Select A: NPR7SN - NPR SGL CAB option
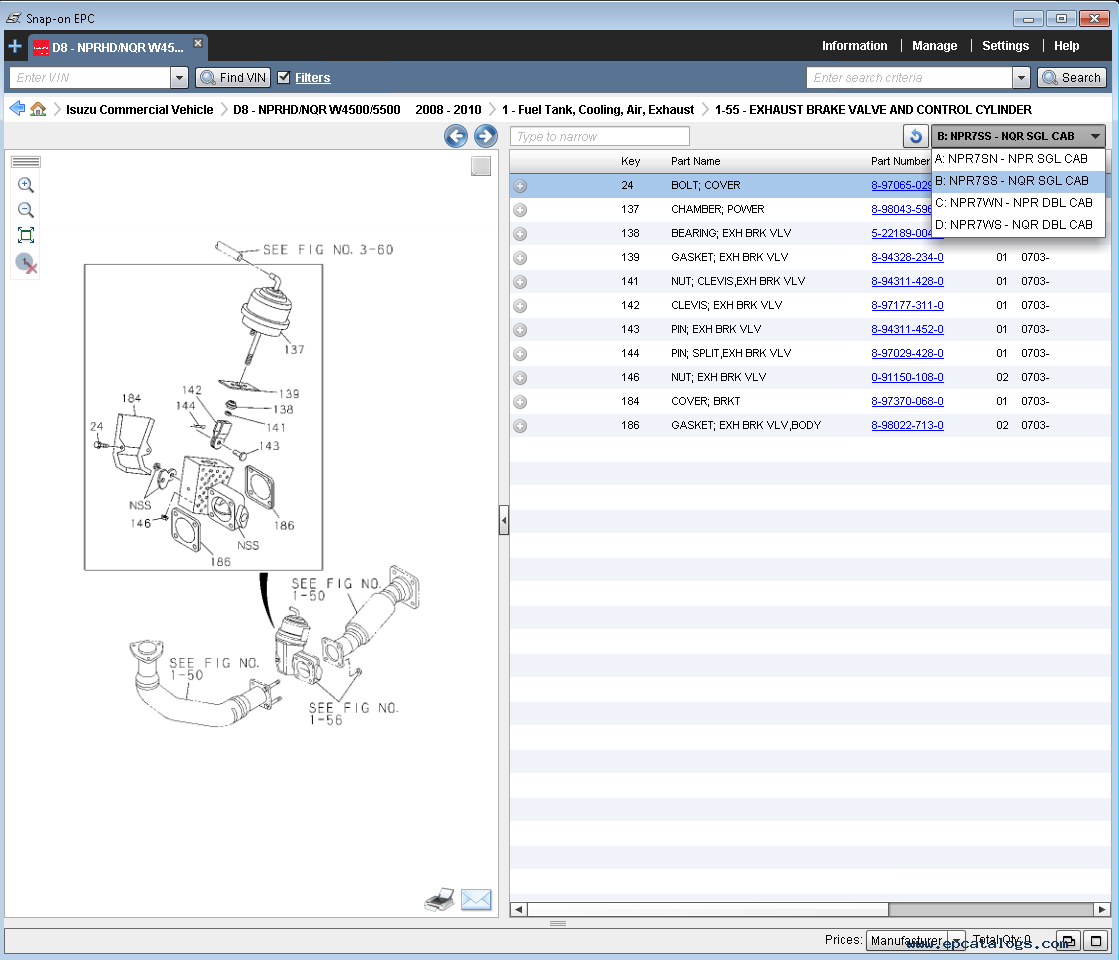This screenshot has height=960, width=1119. (1018, 158)
